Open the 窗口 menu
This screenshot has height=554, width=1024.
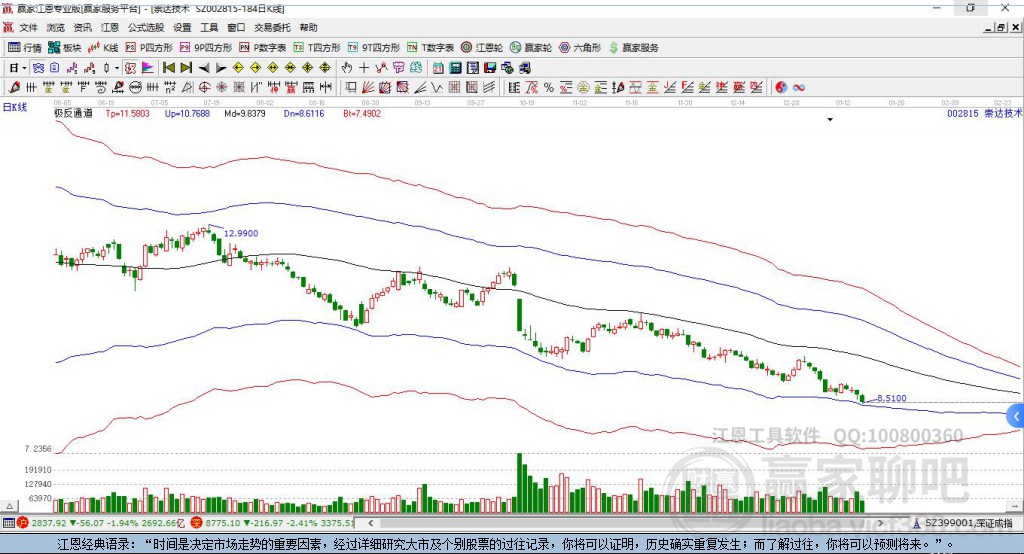[x=236, y=27]
